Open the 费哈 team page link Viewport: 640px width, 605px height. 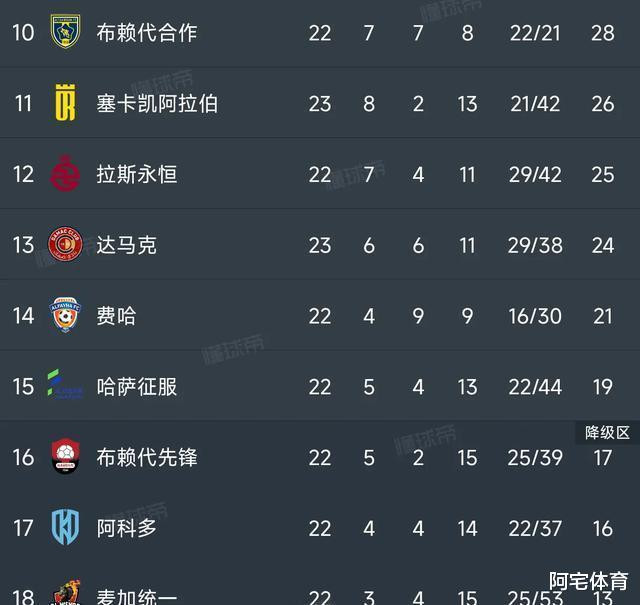coord(116,316)
